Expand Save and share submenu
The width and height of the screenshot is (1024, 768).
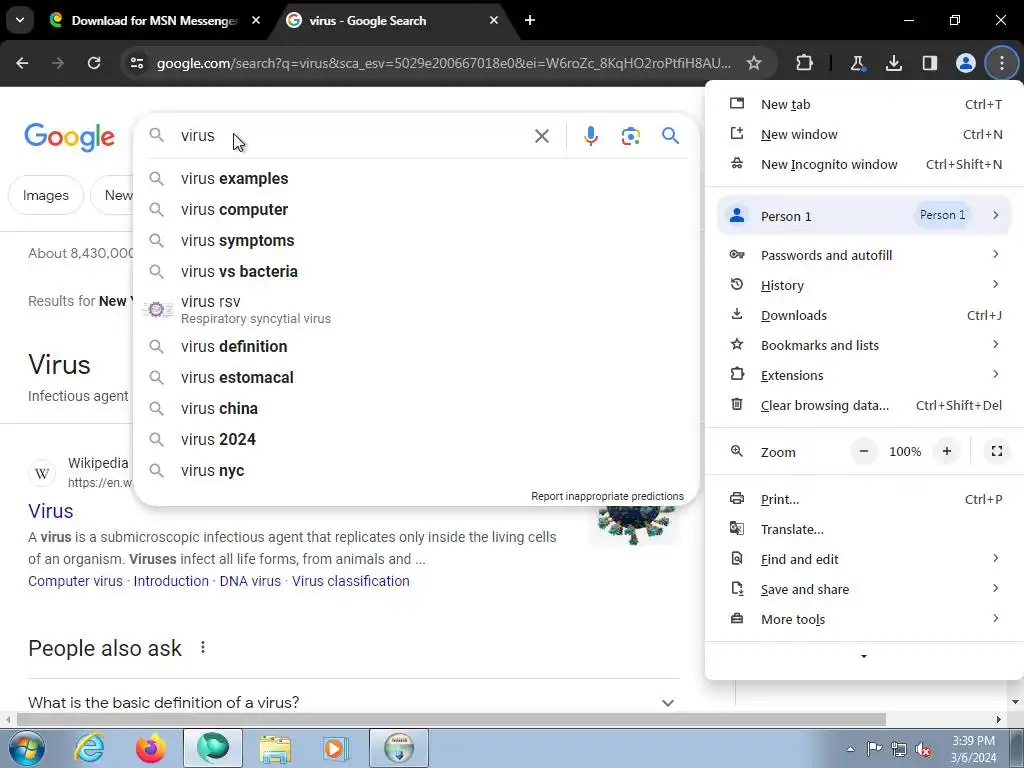(x=864, y=590)
